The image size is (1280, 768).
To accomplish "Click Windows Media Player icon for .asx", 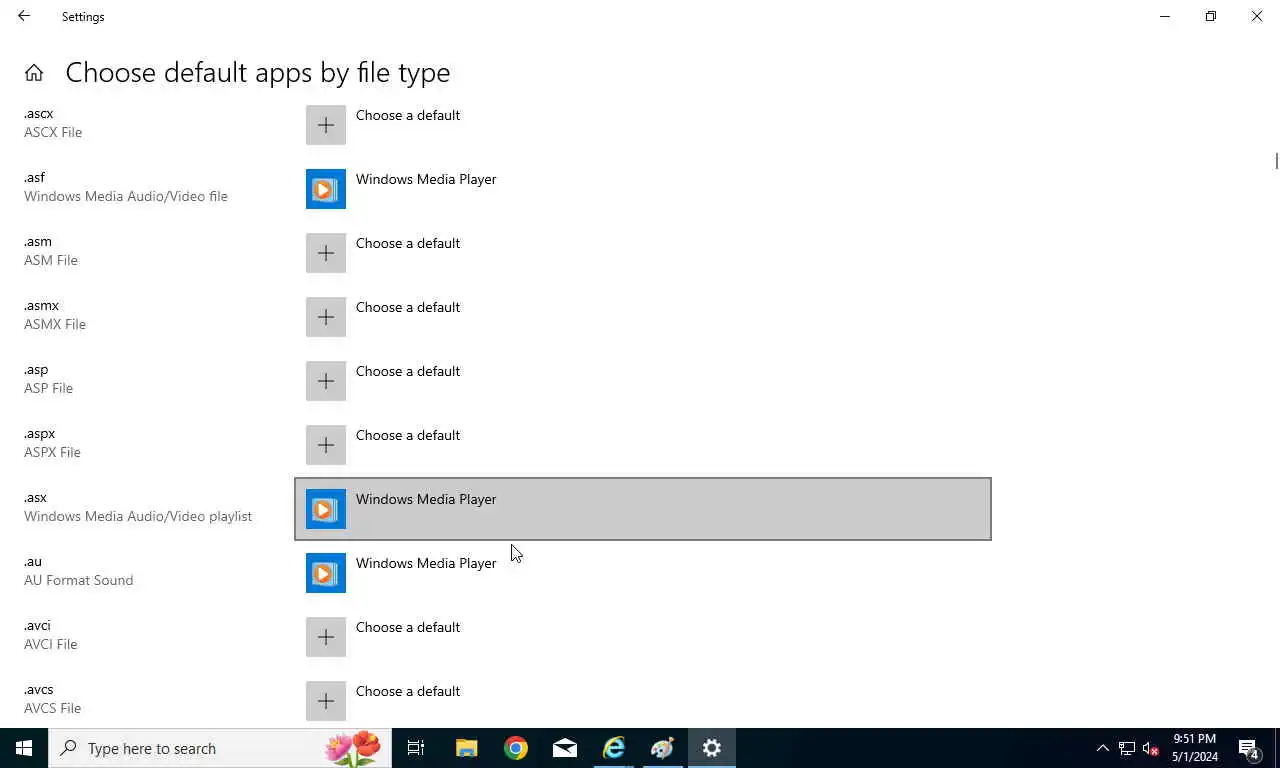I will pyautogui.click(x=326, y=509).
